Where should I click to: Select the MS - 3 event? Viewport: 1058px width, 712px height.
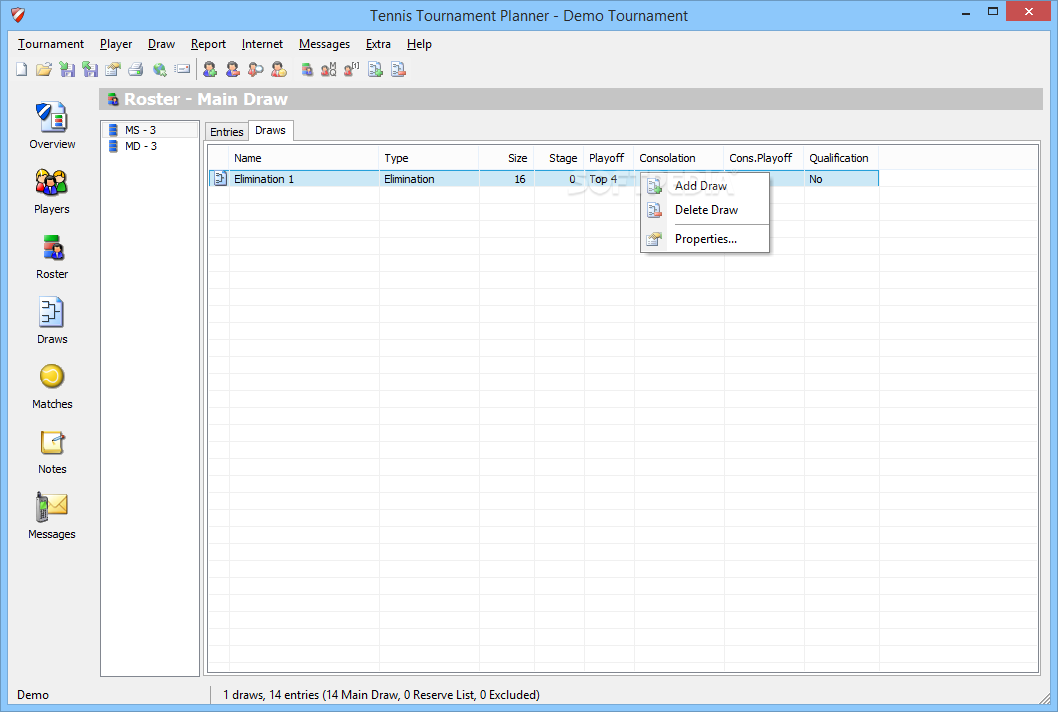point(150,130)
